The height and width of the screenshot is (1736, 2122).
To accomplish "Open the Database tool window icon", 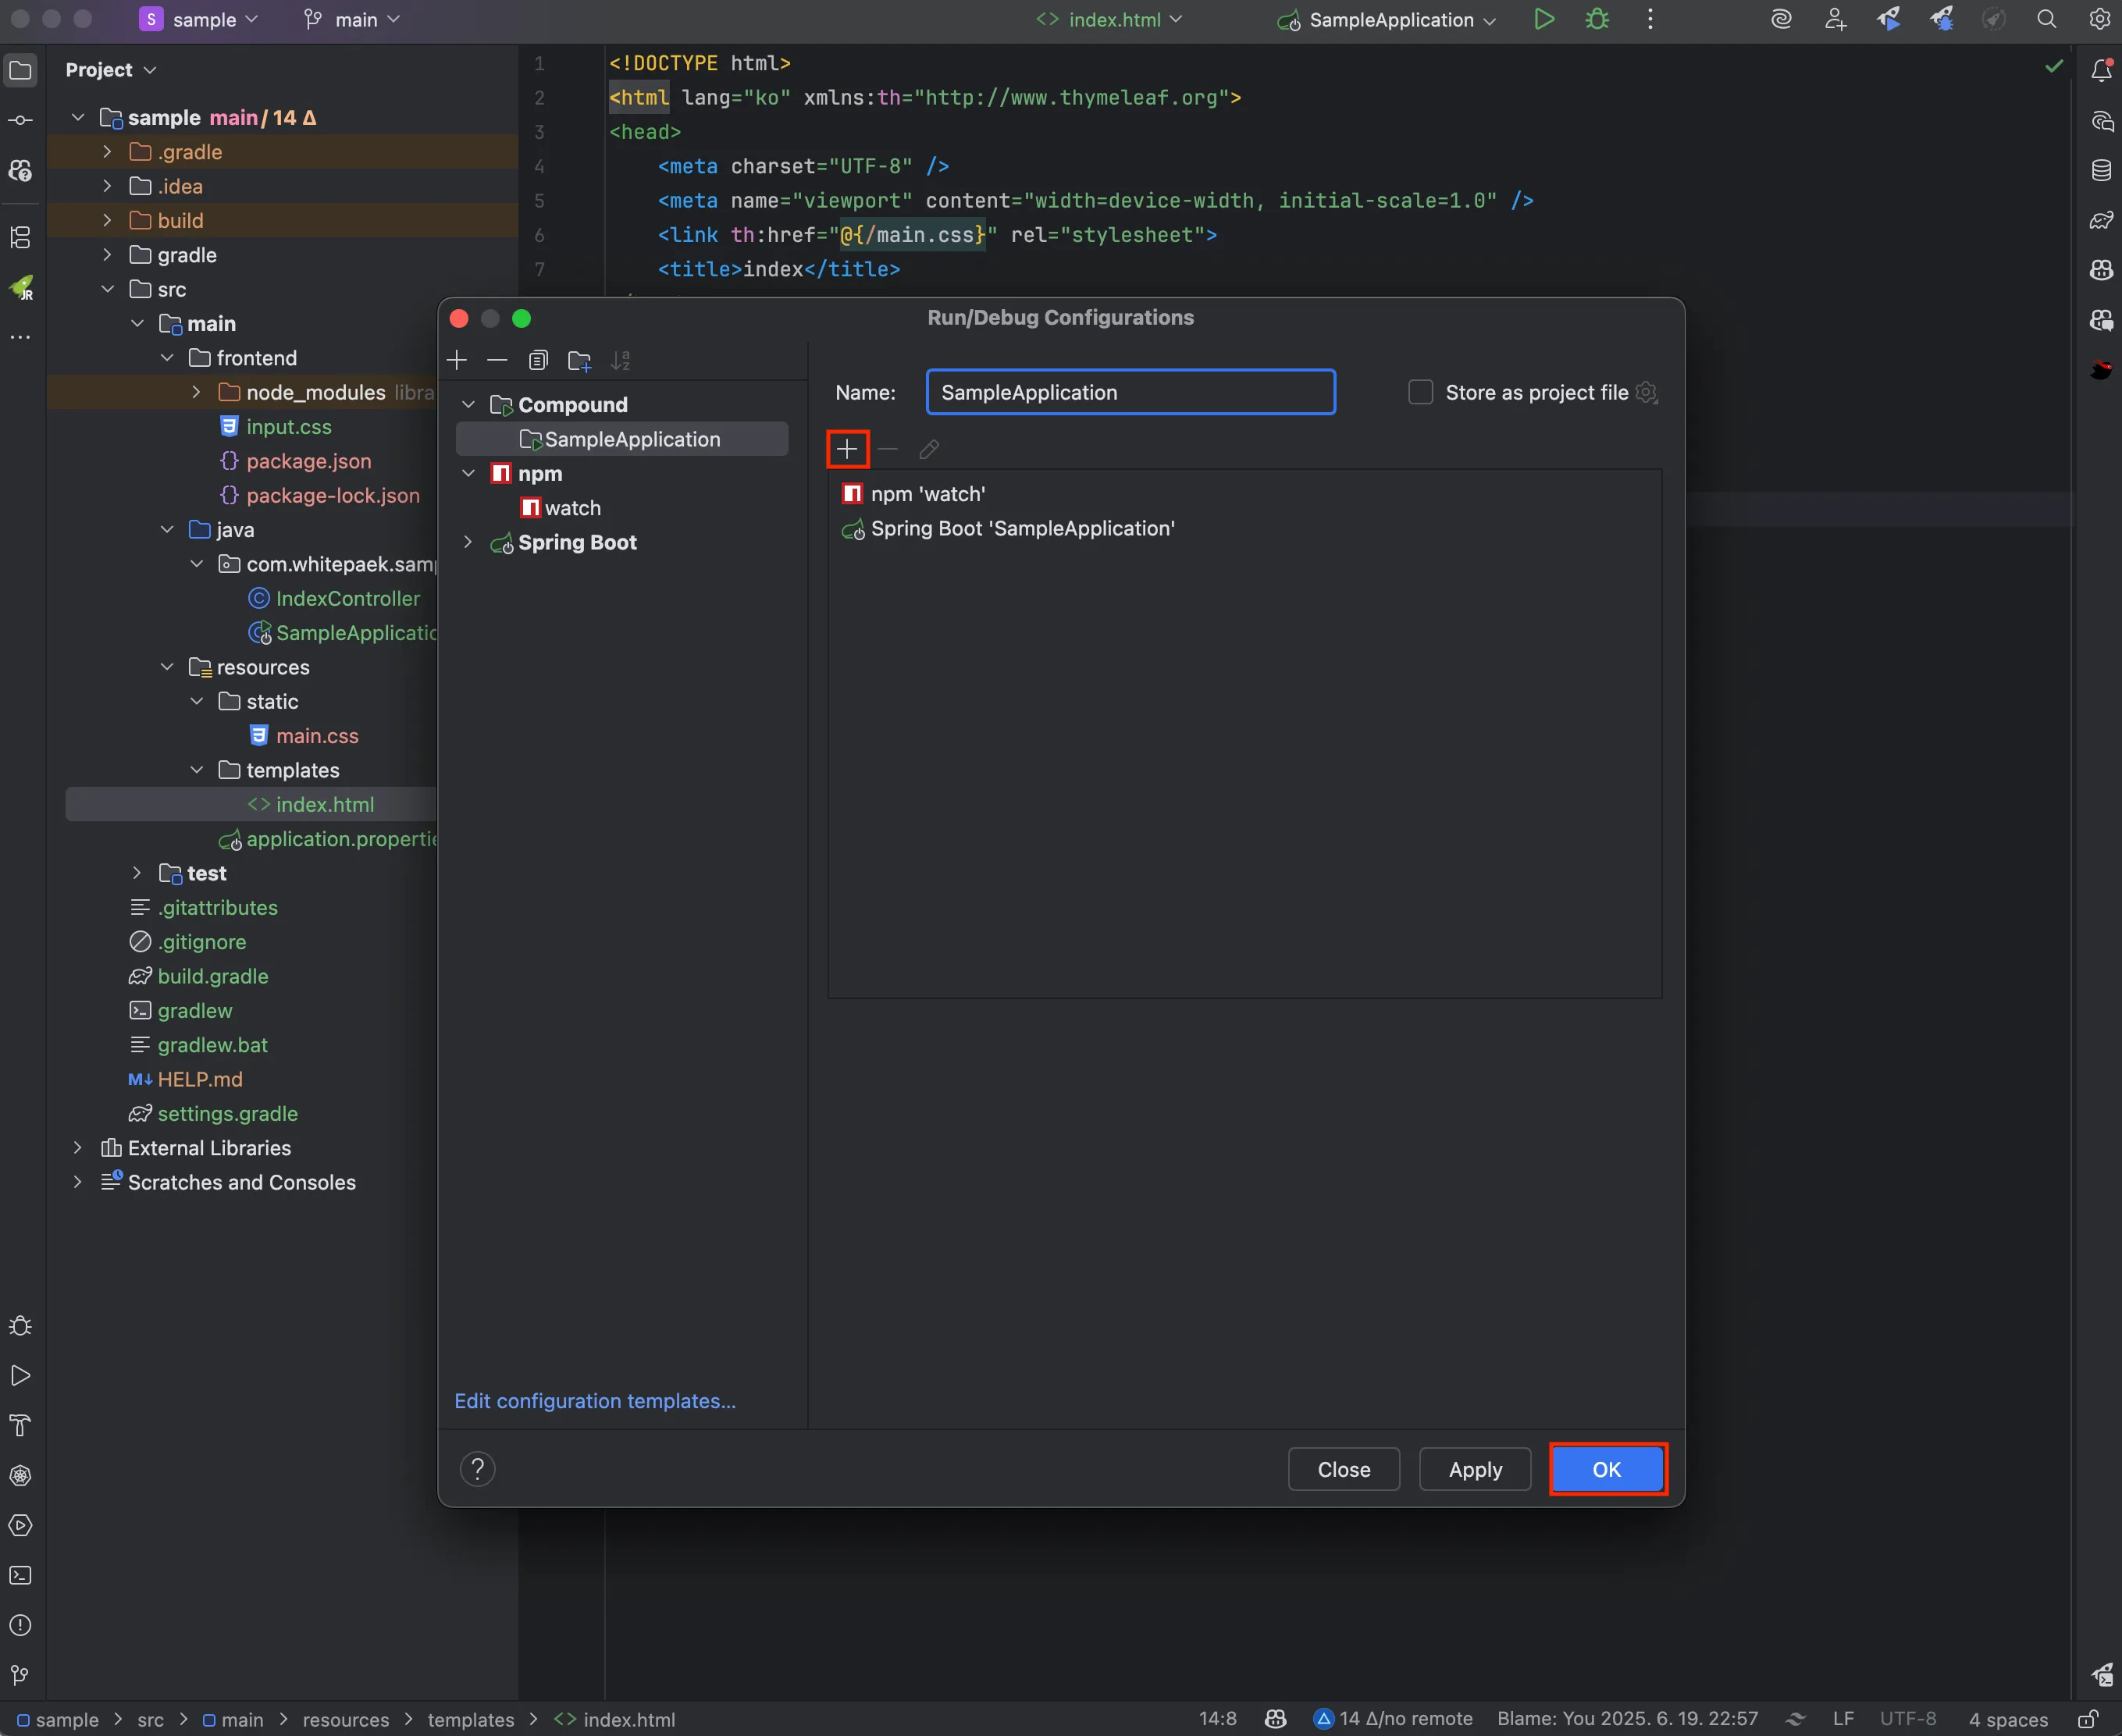I will (2101, 170).
